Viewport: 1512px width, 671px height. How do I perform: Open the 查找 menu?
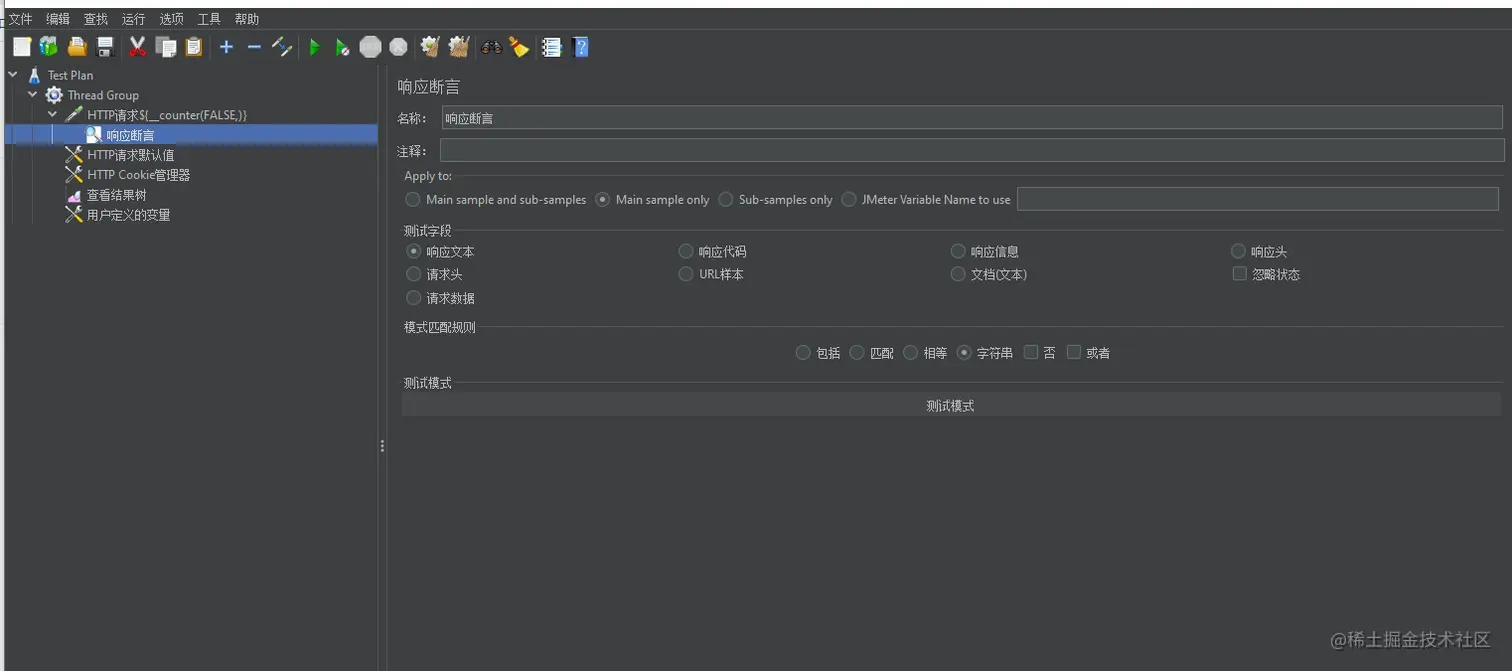point(96,19)
